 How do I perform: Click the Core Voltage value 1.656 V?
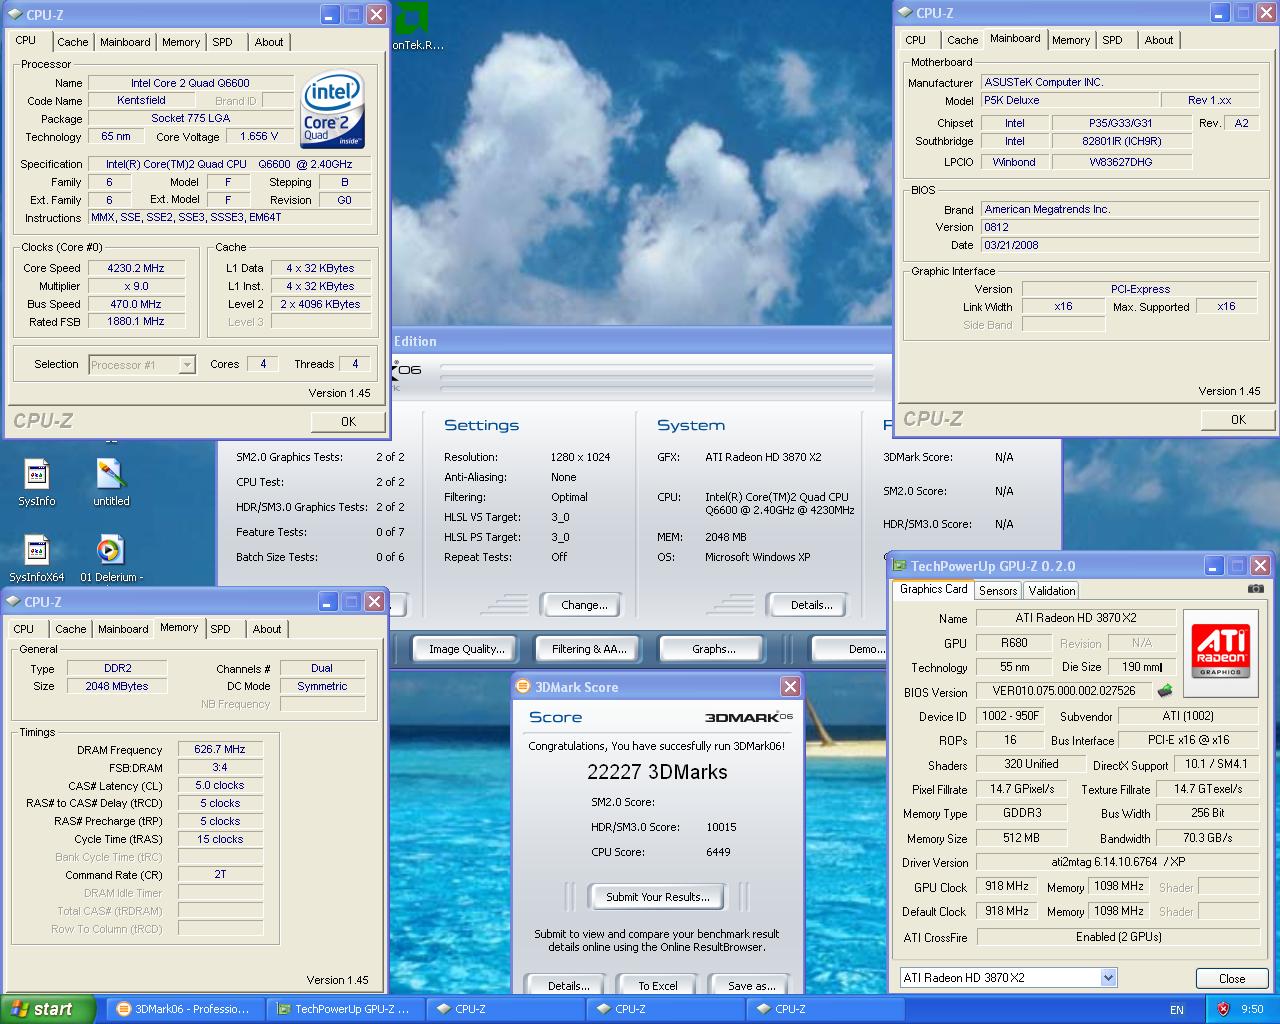(x=260, y=136)
